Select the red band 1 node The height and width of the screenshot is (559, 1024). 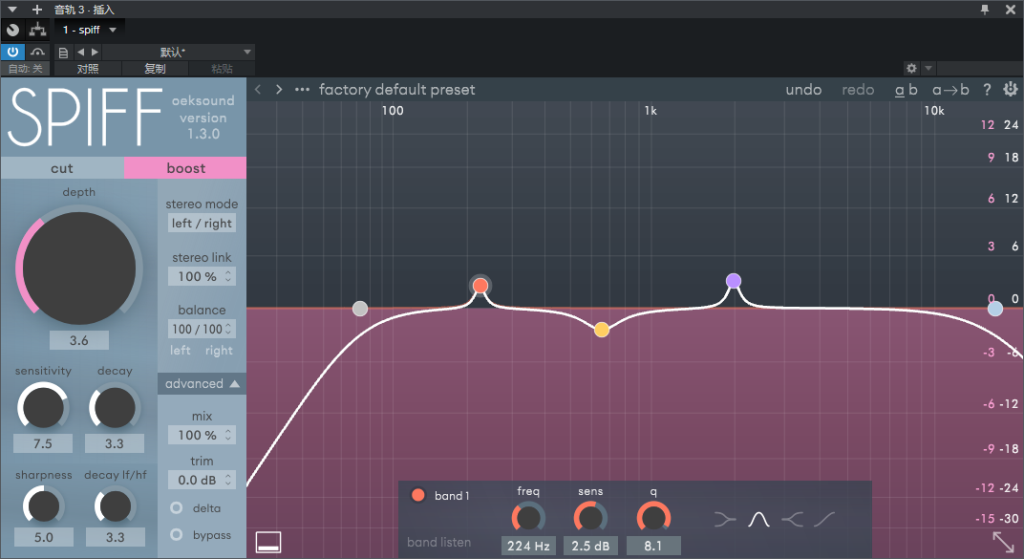[x=480, y=285]
